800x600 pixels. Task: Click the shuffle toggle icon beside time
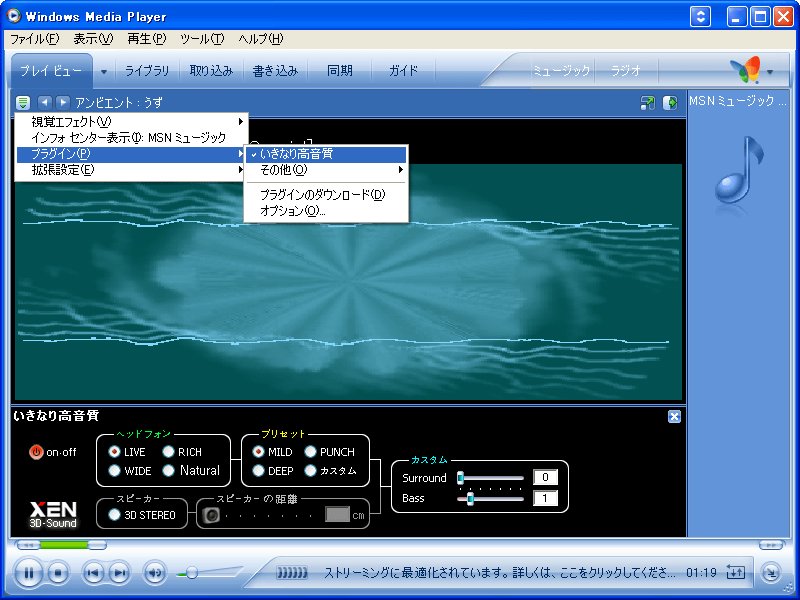735,572
